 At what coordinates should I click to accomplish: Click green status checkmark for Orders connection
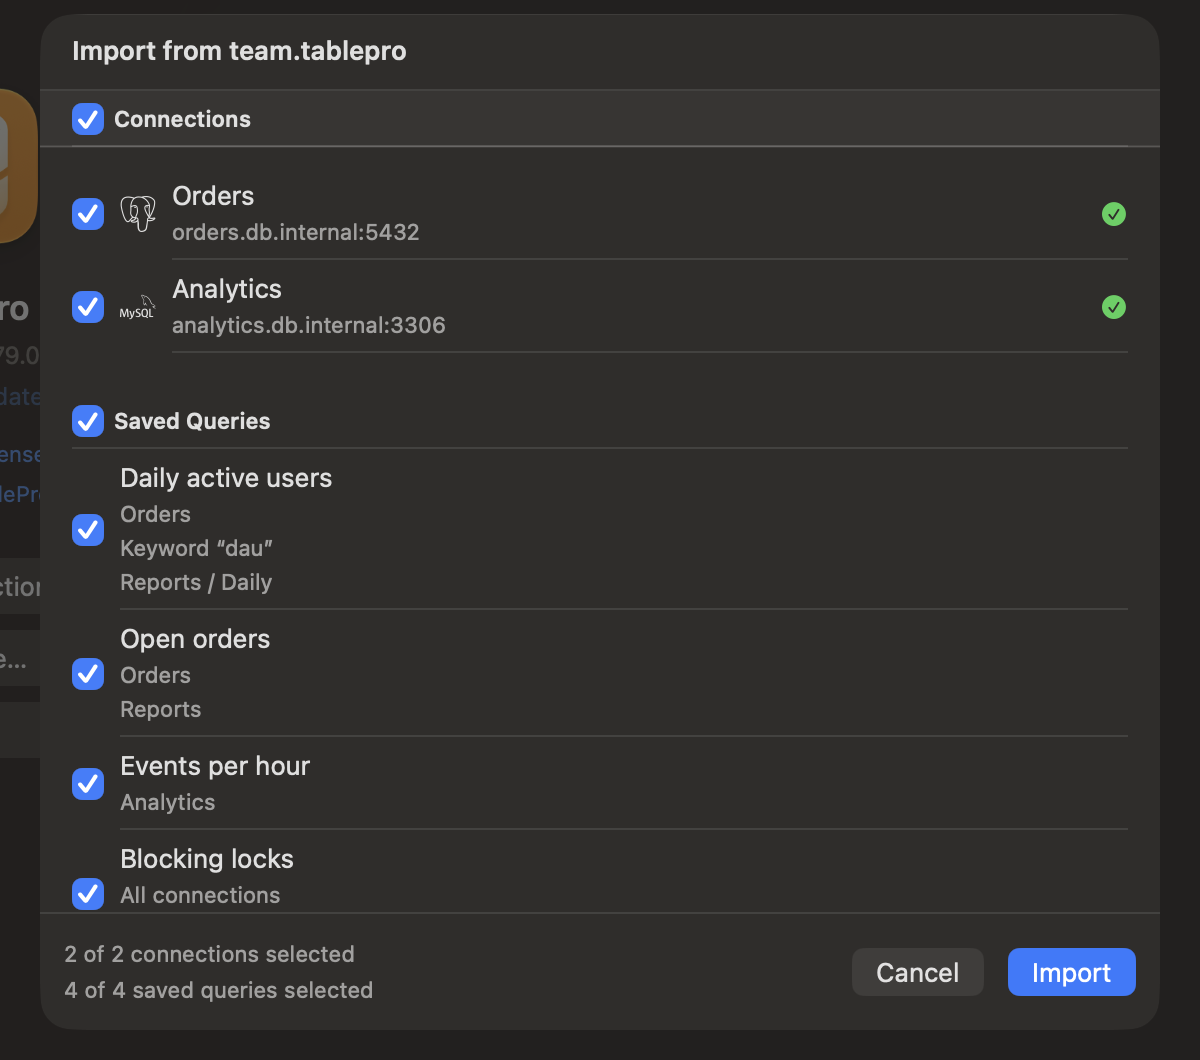click(1113, 214)
